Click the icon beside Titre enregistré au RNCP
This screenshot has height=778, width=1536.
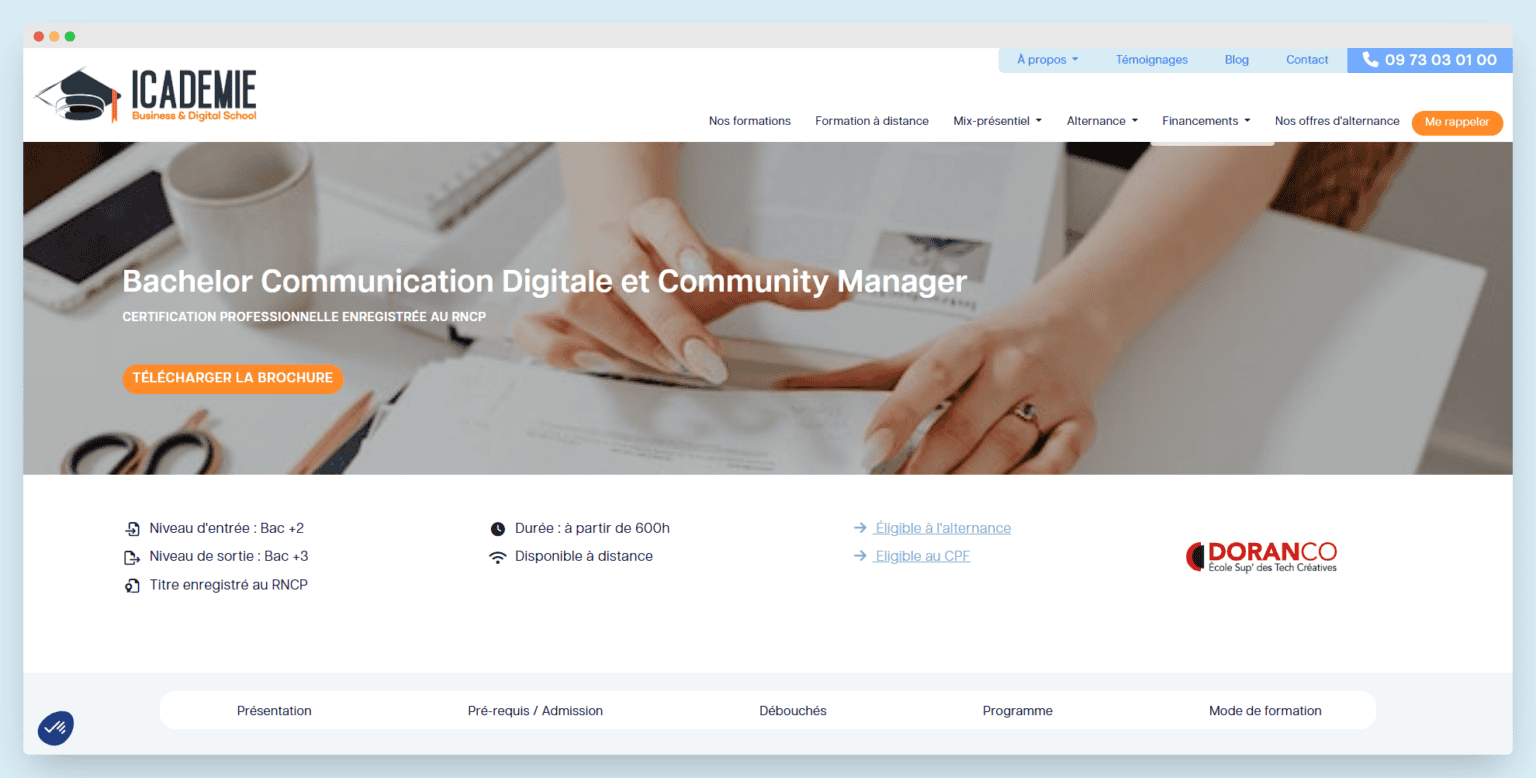[133, 585]
